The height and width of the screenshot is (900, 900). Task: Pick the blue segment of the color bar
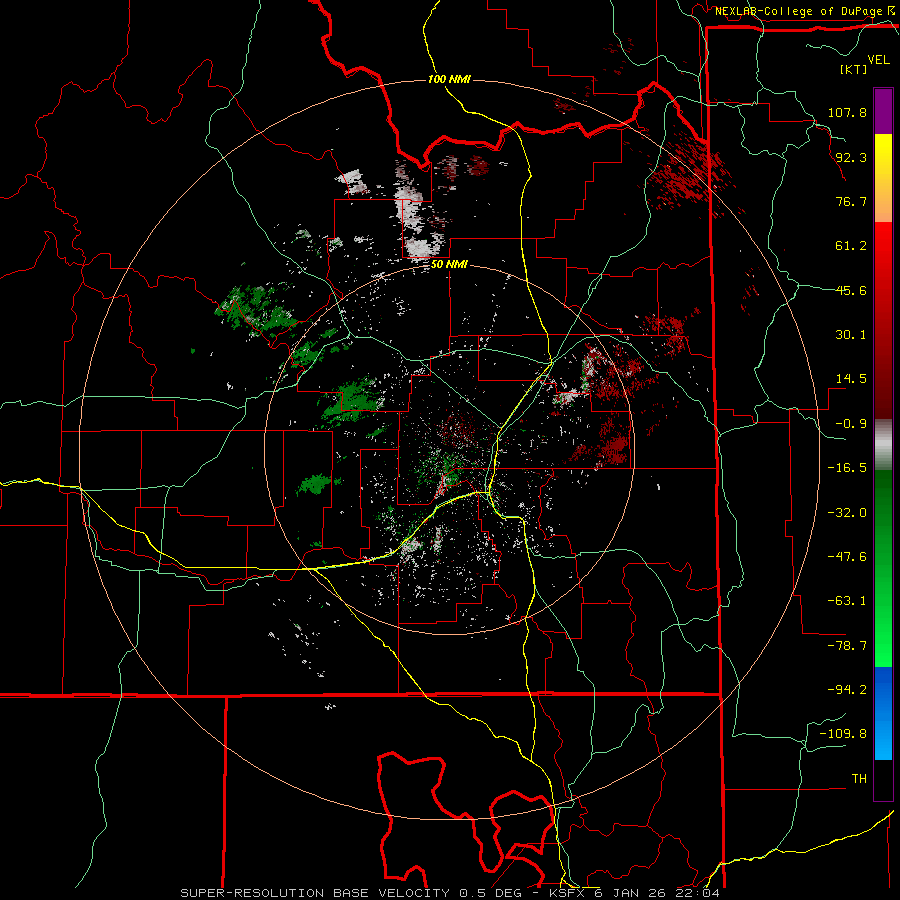click(883, 713)
